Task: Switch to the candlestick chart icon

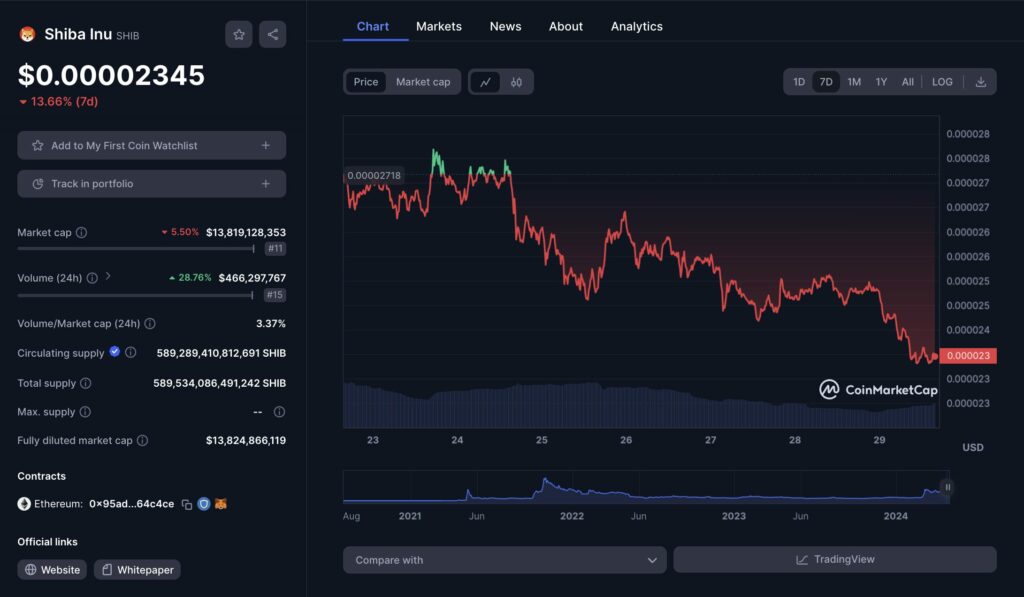Action: point(516,82)
